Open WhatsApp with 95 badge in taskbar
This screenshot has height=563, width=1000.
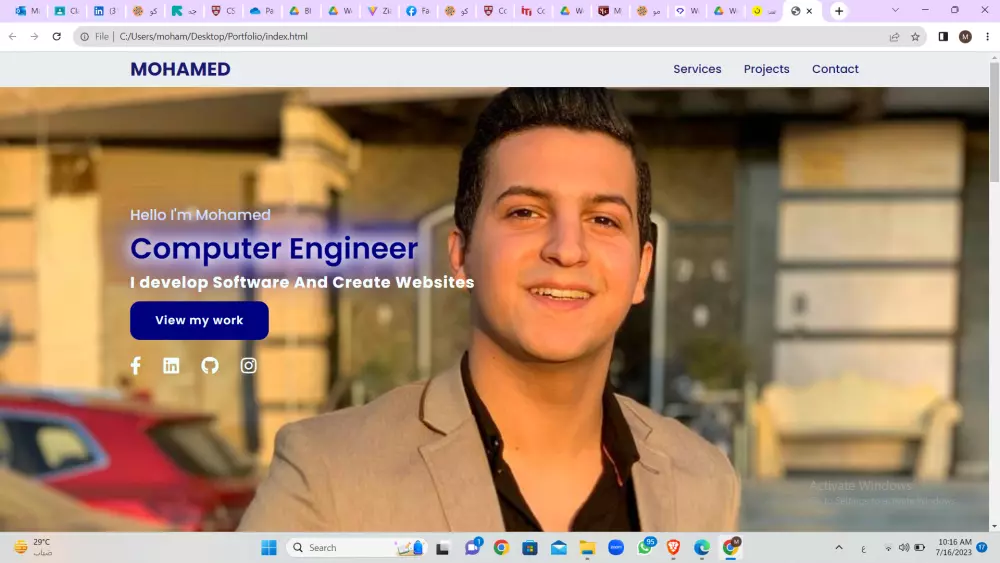pos(645,546)
